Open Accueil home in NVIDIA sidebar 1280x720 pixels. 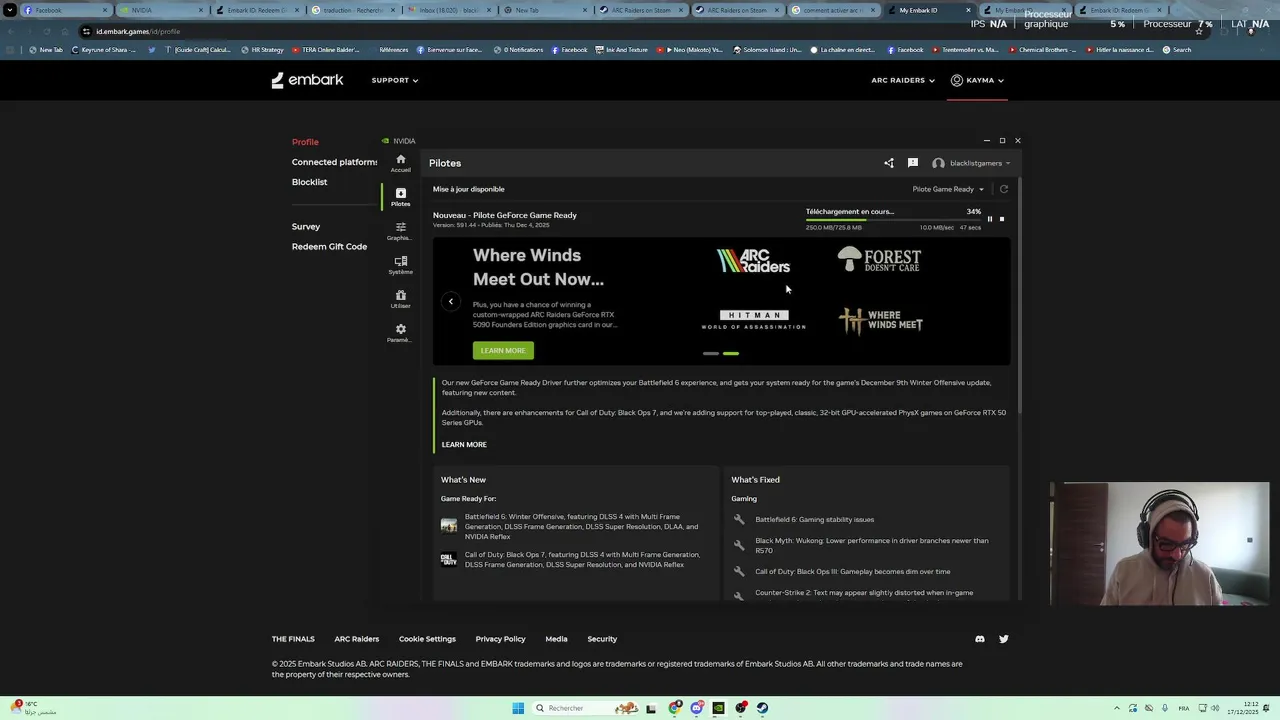coord(400,163)
